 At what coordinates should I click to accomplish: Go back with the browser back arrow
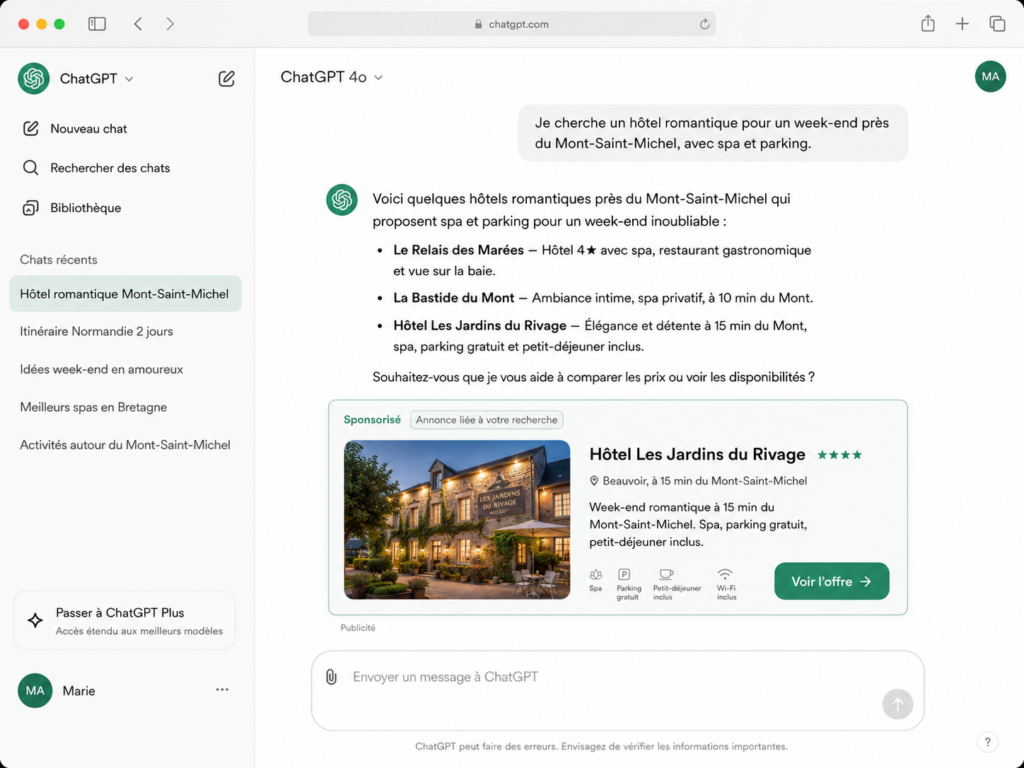(138, 24)
